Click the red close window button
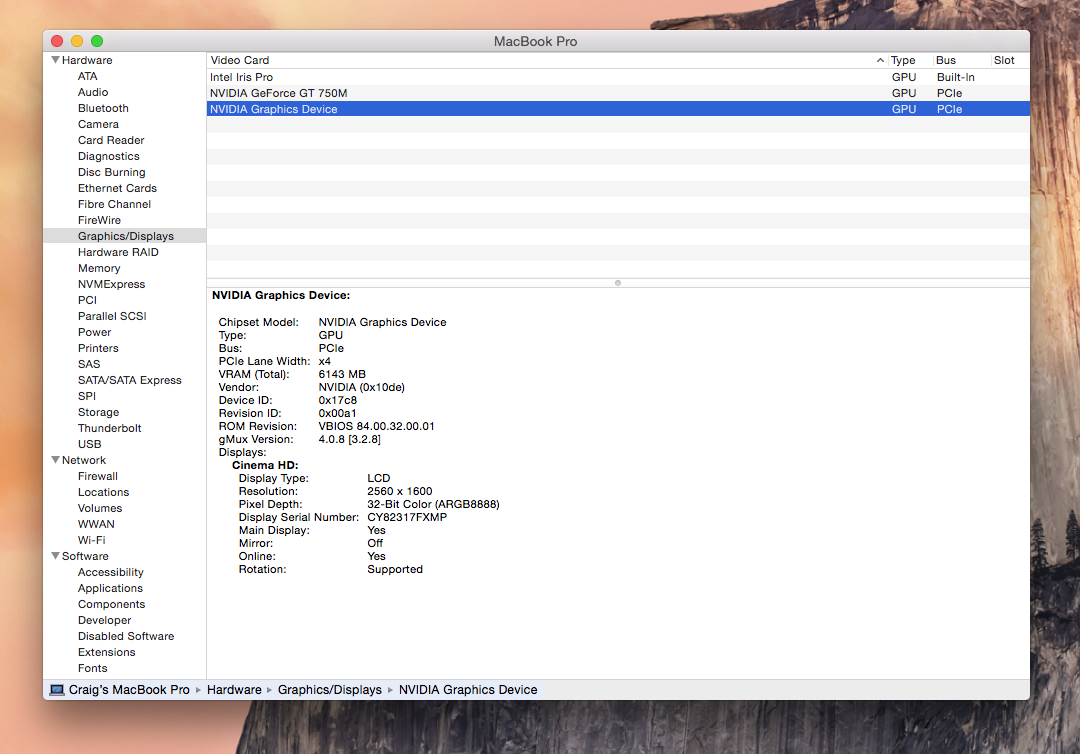The height and width of the screenshot is (754, 1080). pyautogui.click(x=57, y=41)
